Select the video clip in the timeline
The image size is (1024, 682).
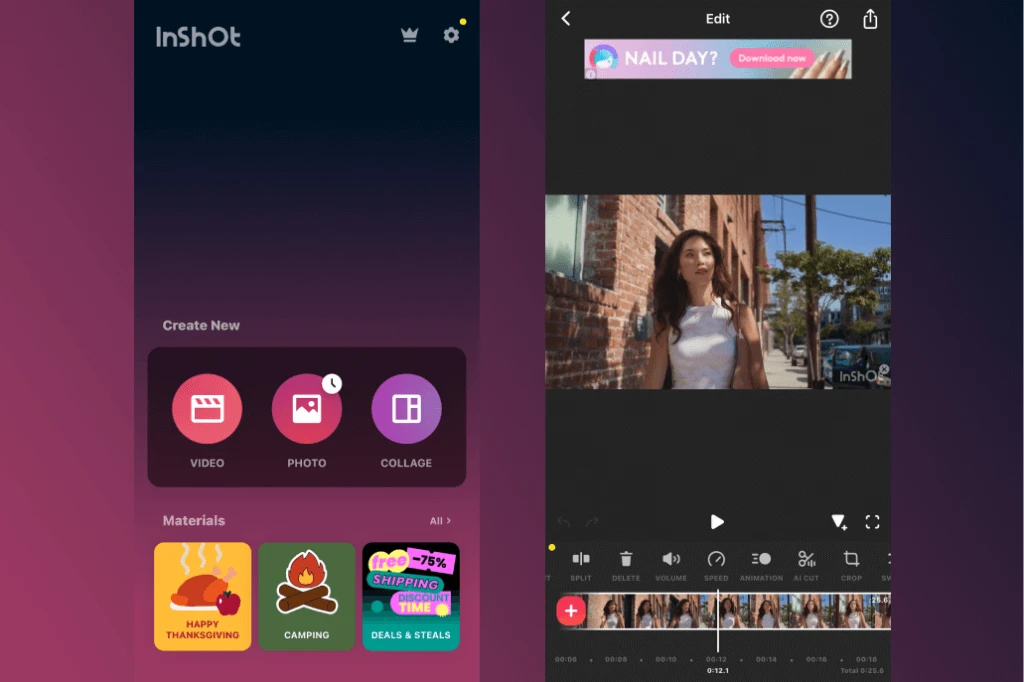pyautogui.click(x=738, y=611)
